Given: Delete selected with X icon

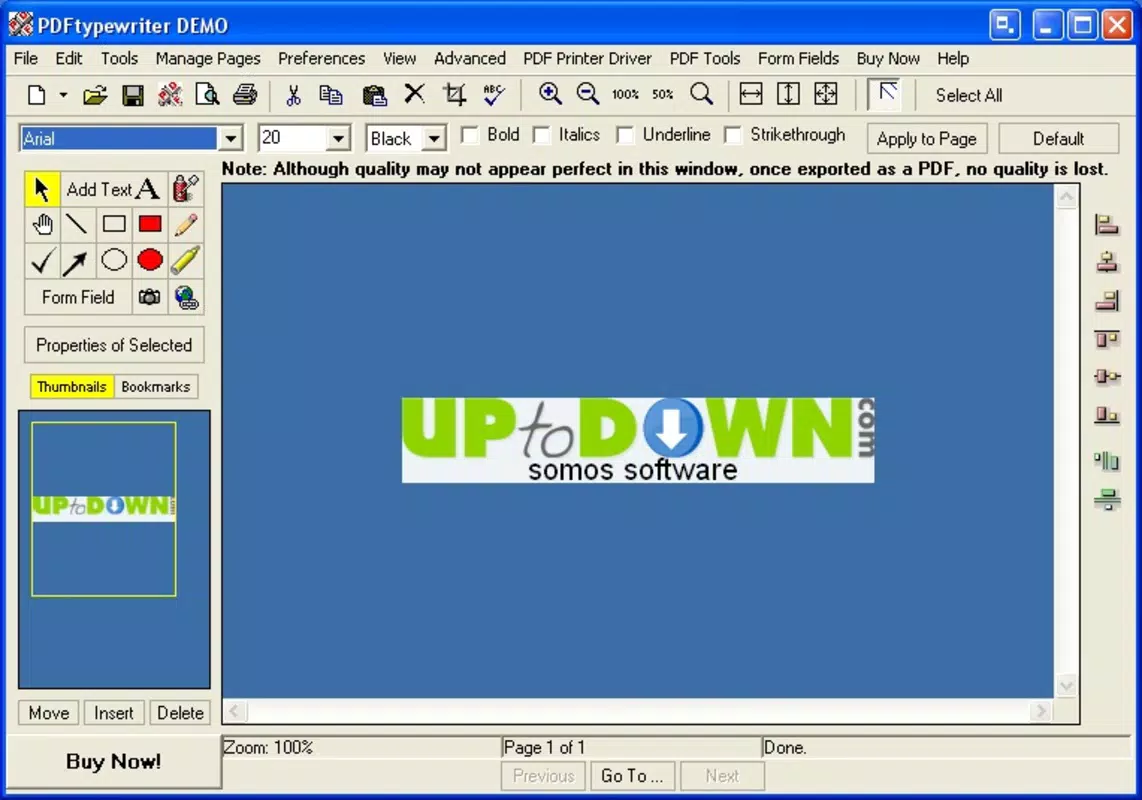Looking at the screenshot, I should (414, 93).
